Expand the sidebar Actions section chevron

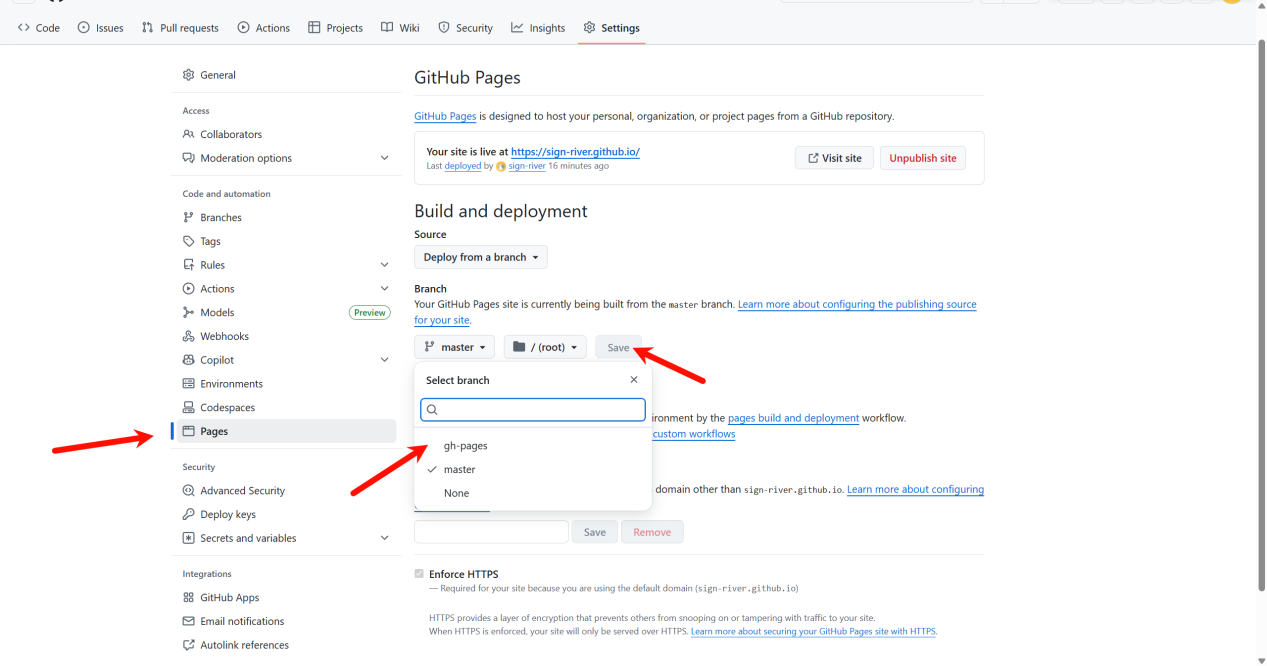pos(385,289)
